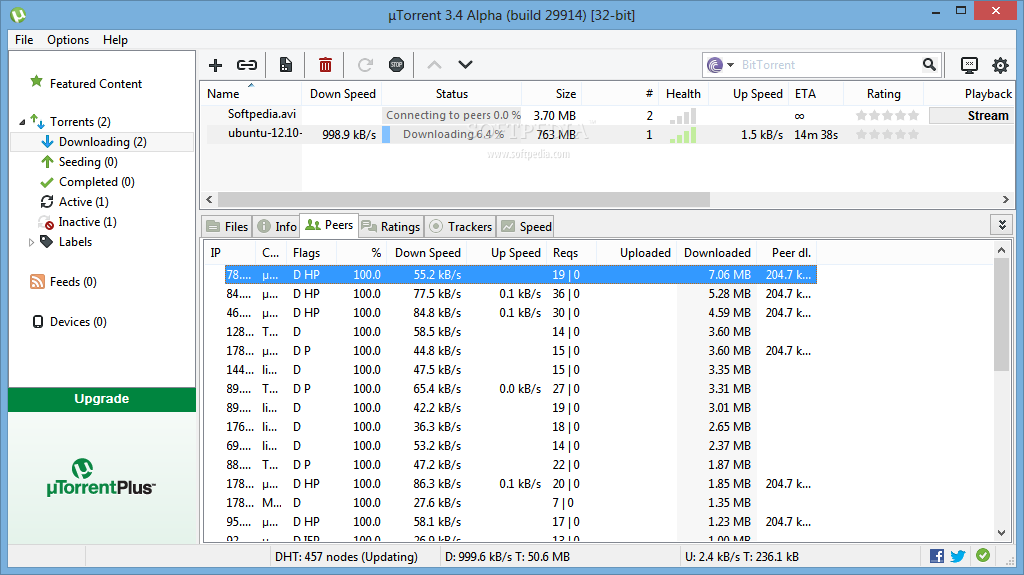This screenshot has height=575, width=1024.
Task: Expand the Labels tree node
Action: (x=31, y=242)
